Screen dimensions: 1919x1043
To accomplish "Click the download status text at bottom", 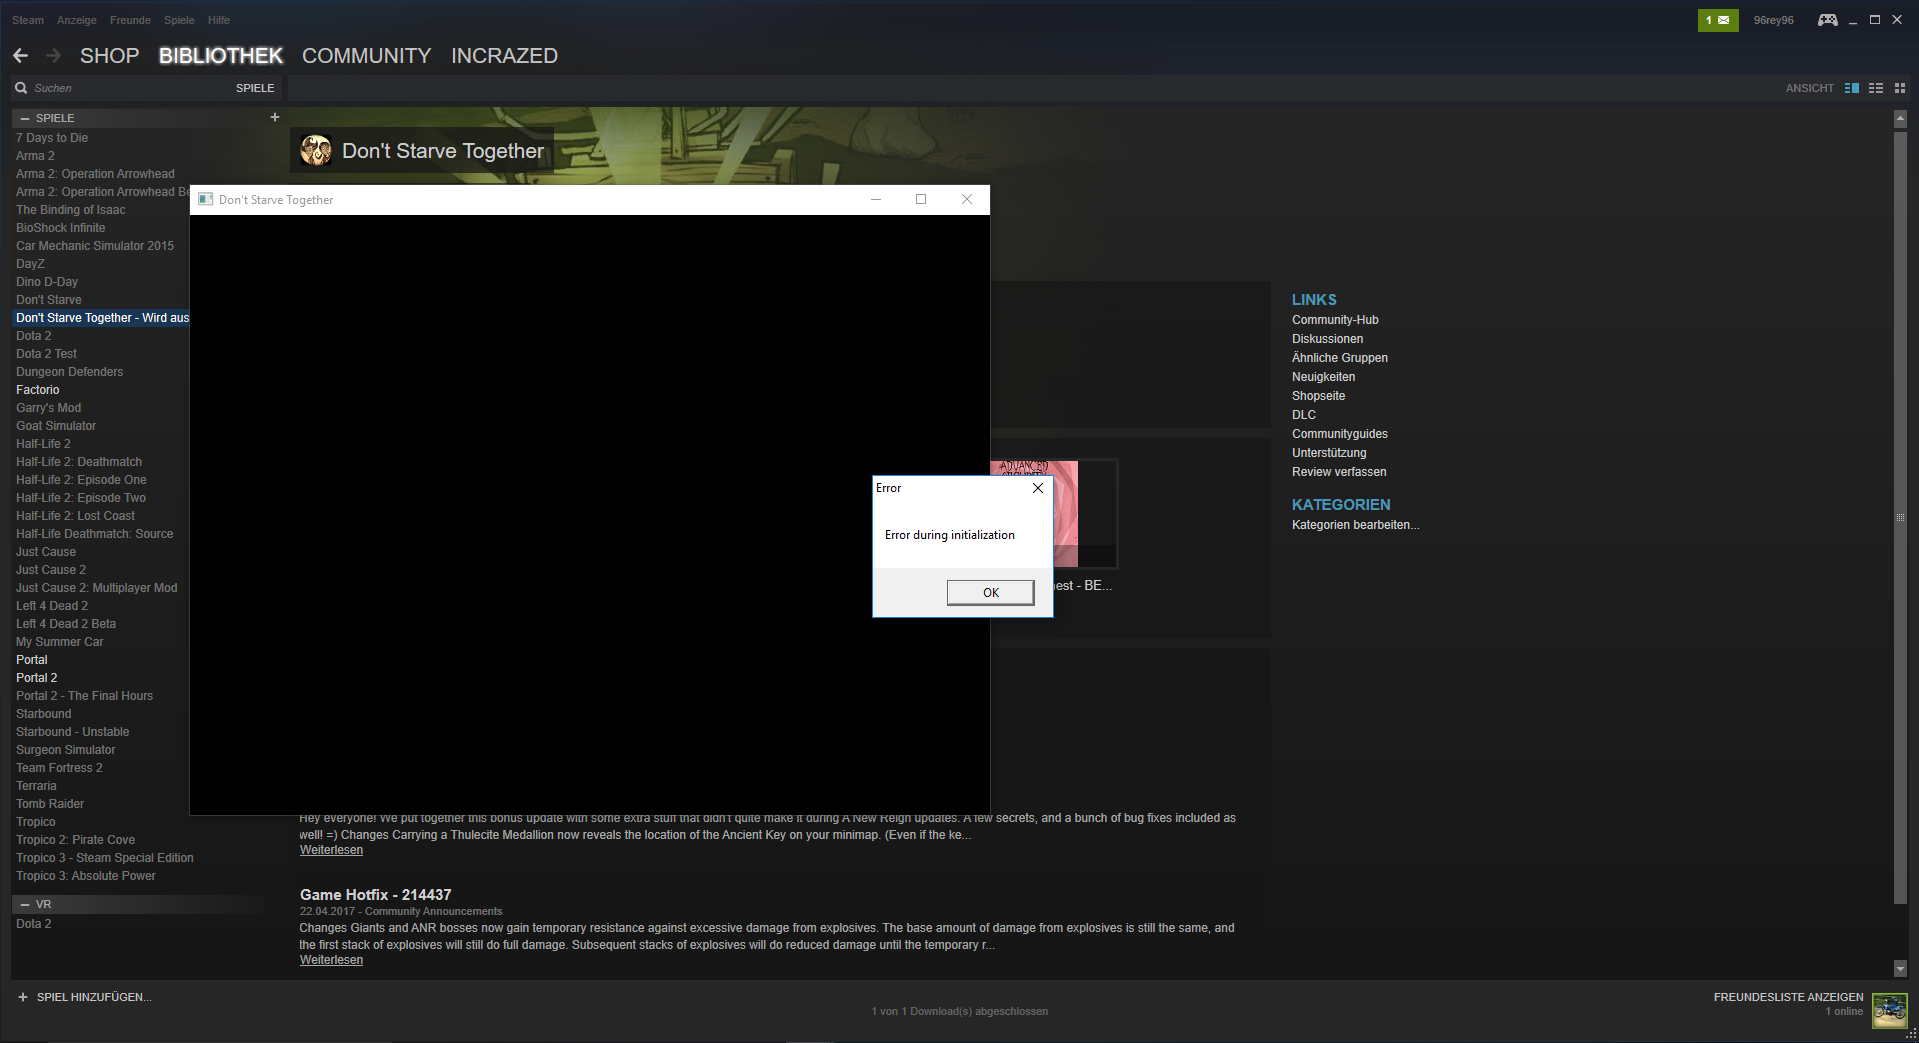I will tap(959, 1011).
